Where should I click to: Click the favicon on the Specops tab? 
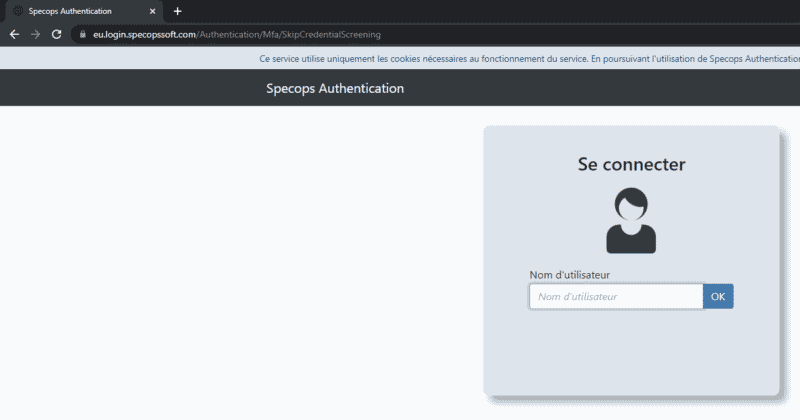(18, 11)
